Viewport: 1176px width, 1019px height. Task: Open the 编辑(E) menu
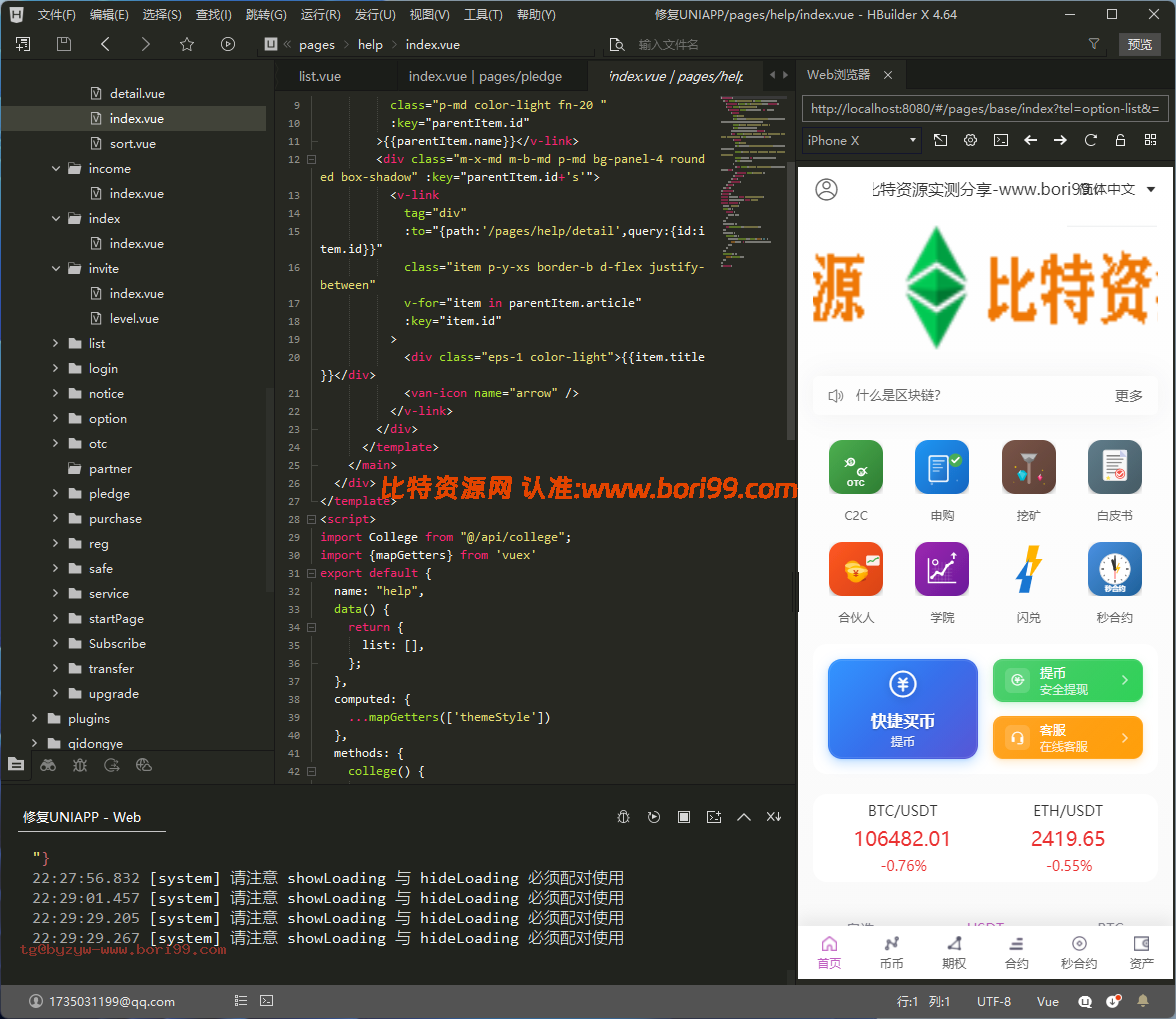tap(109, 14)
